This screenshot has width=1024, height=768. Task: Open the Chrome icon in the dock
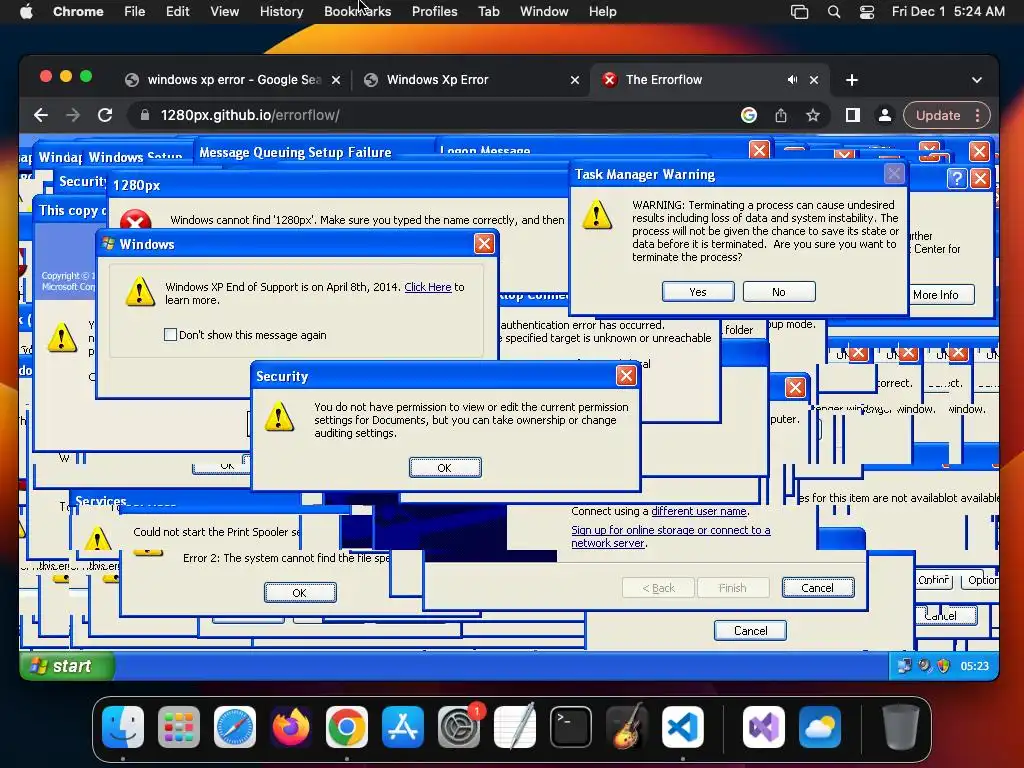tap(347, 727)
